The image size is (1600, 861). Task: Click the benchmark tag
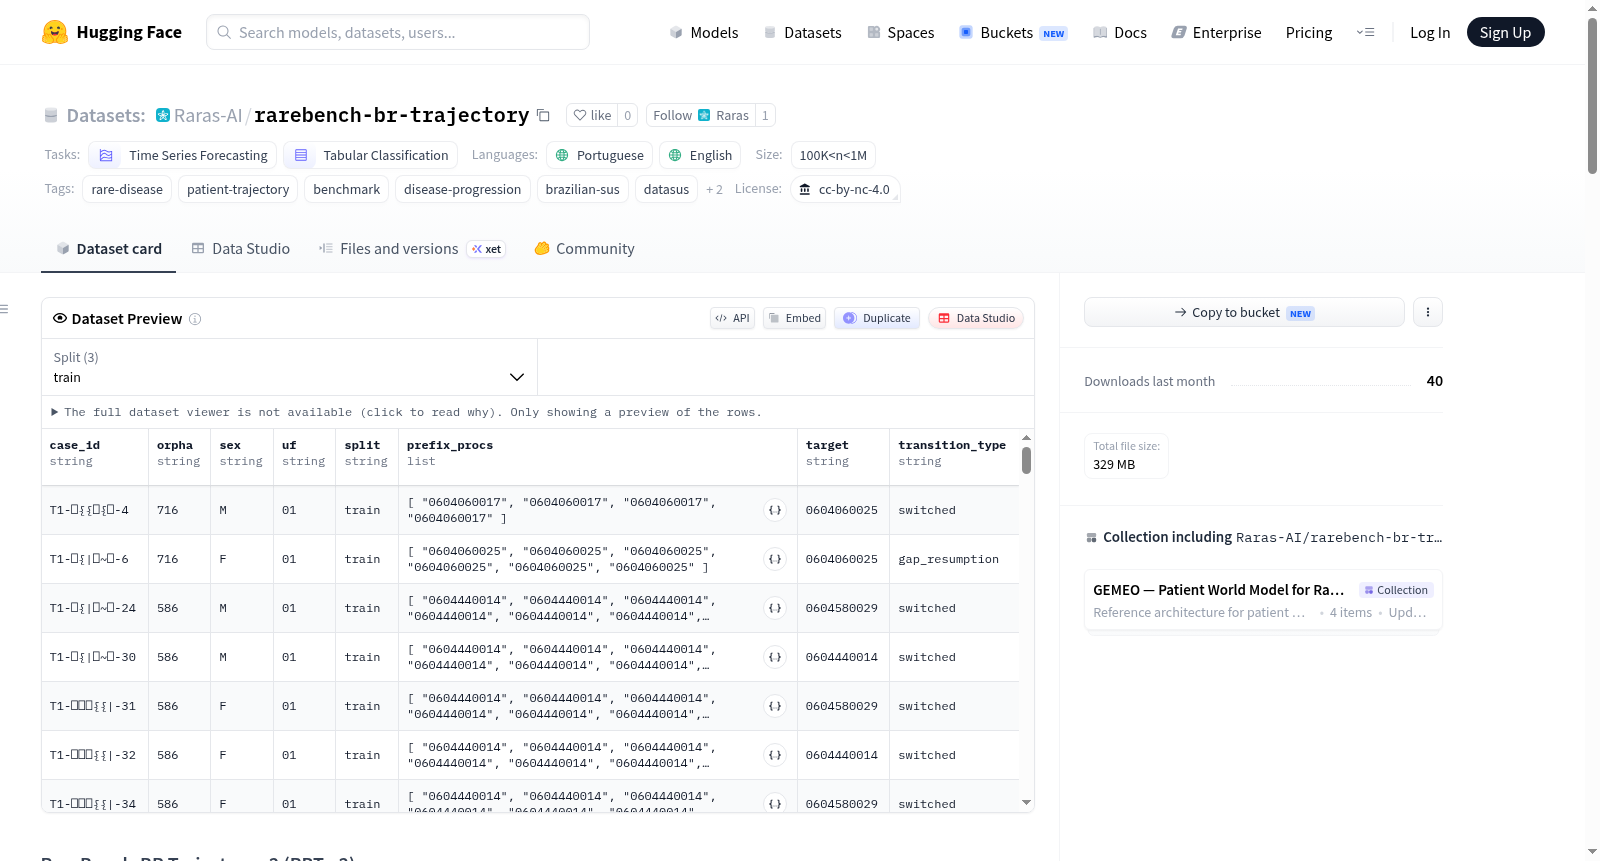(347, 189)
